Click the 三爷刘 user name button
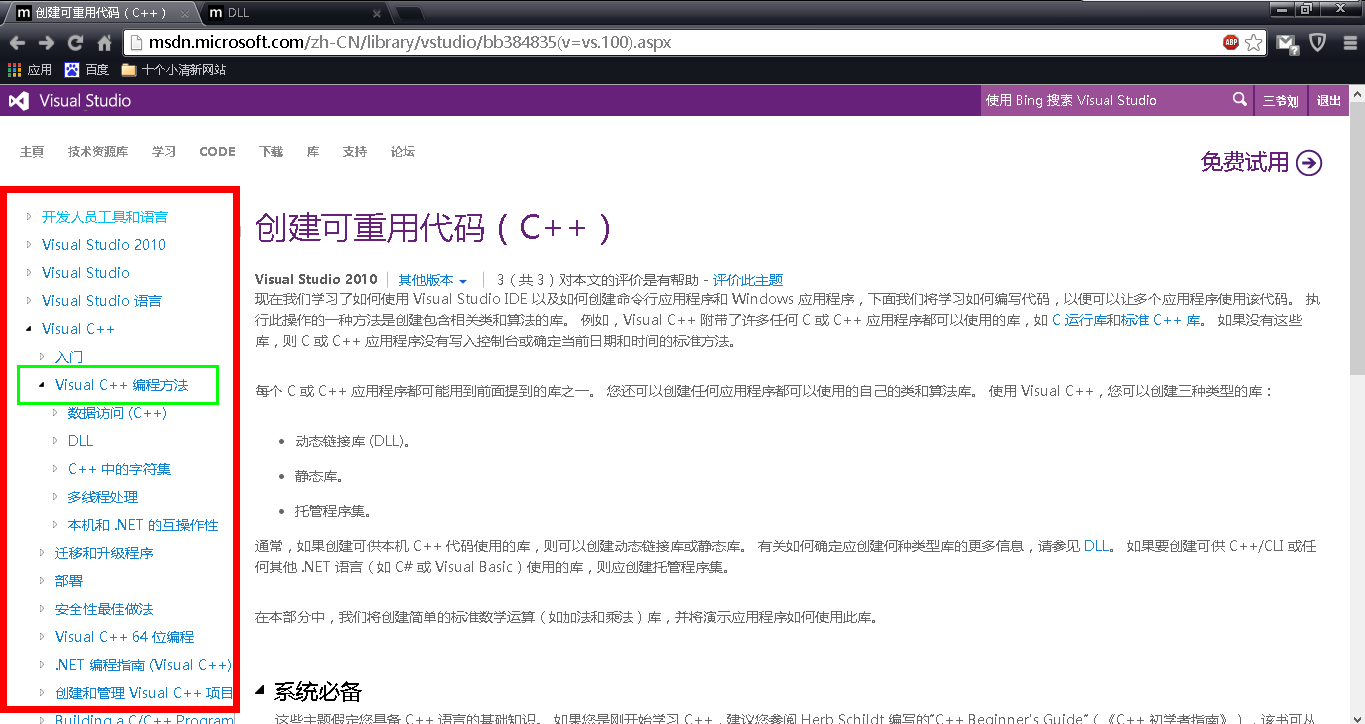This screenshot has height=724, width=1365. click(x=1280, y=101)
